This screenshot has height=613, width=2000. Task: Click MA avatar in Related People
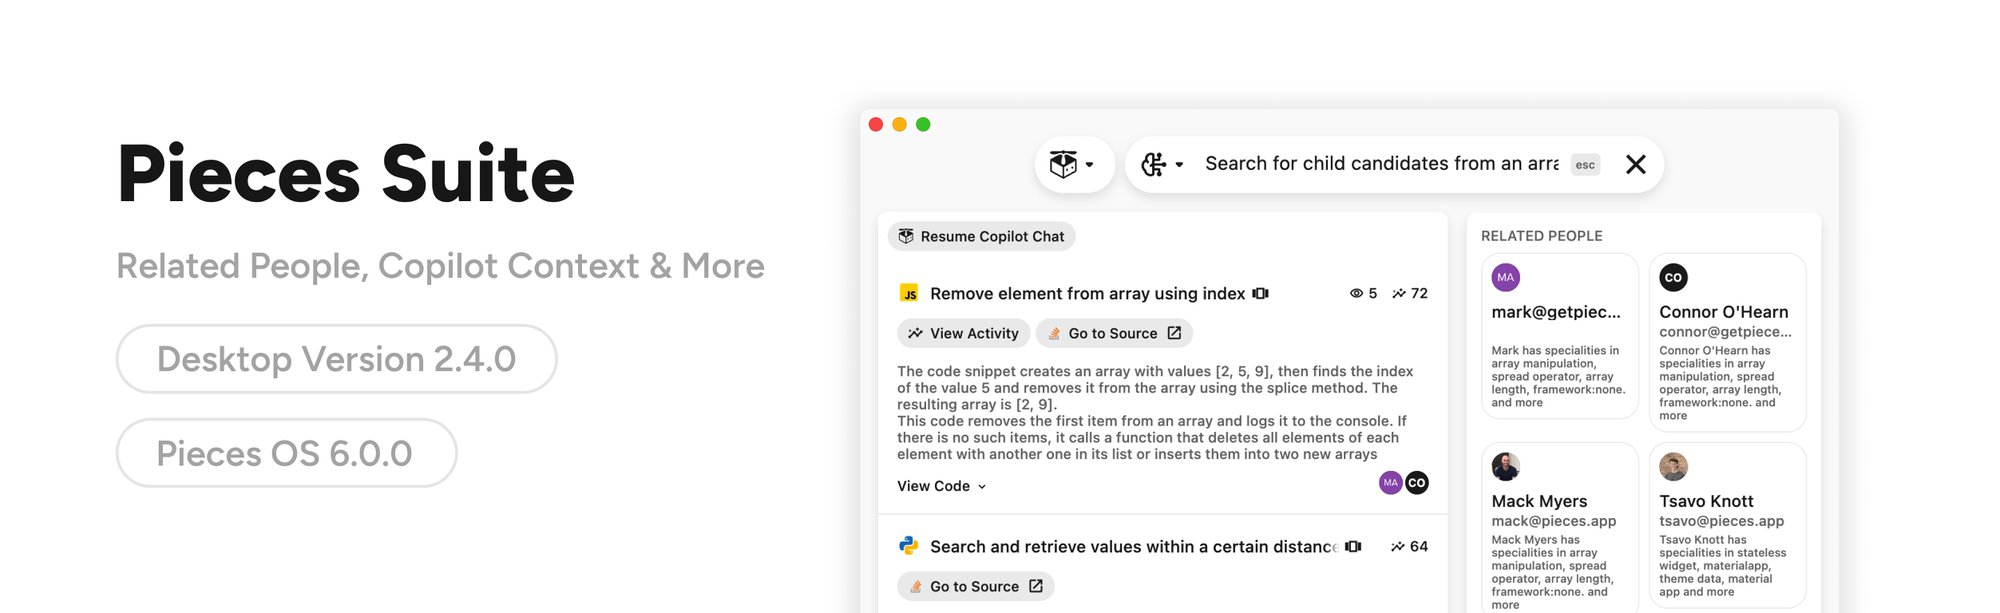1506,278
